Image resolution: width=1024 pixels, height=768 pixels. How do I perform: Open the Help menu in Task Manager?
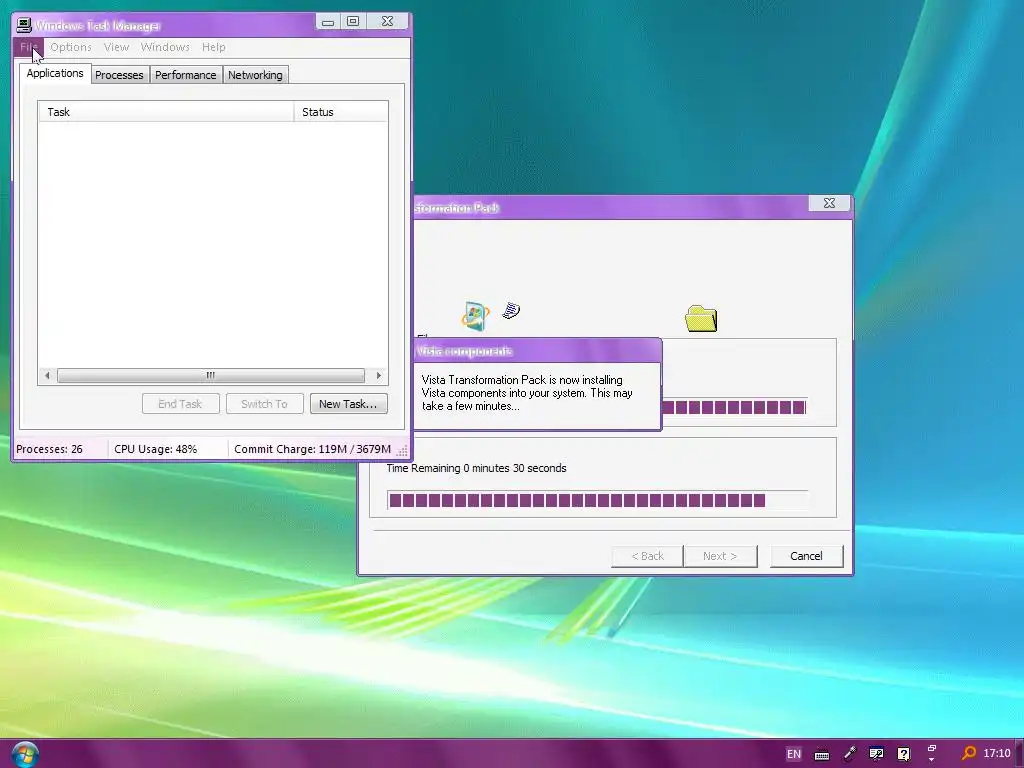coord(214,47)
